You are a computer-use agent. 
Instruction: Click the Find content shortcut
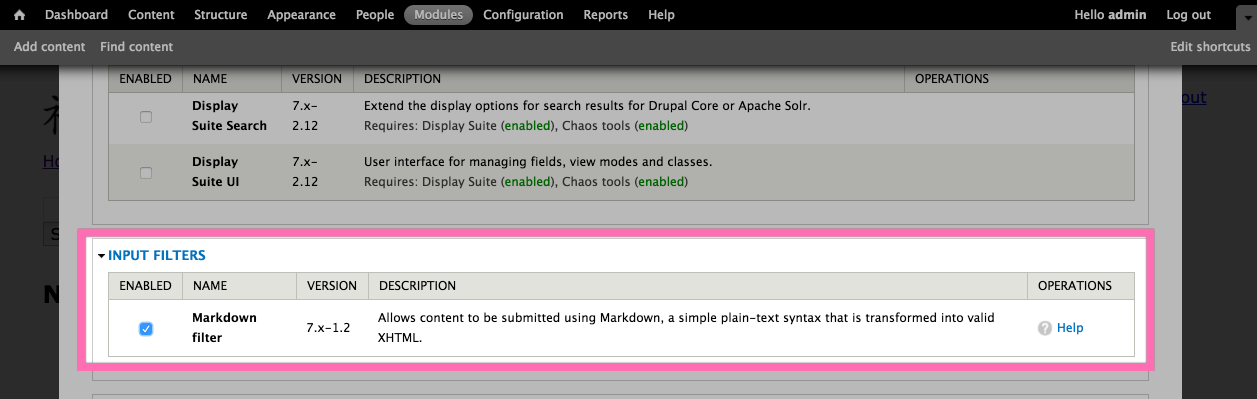pyautogui.click(x=137, y=47)
